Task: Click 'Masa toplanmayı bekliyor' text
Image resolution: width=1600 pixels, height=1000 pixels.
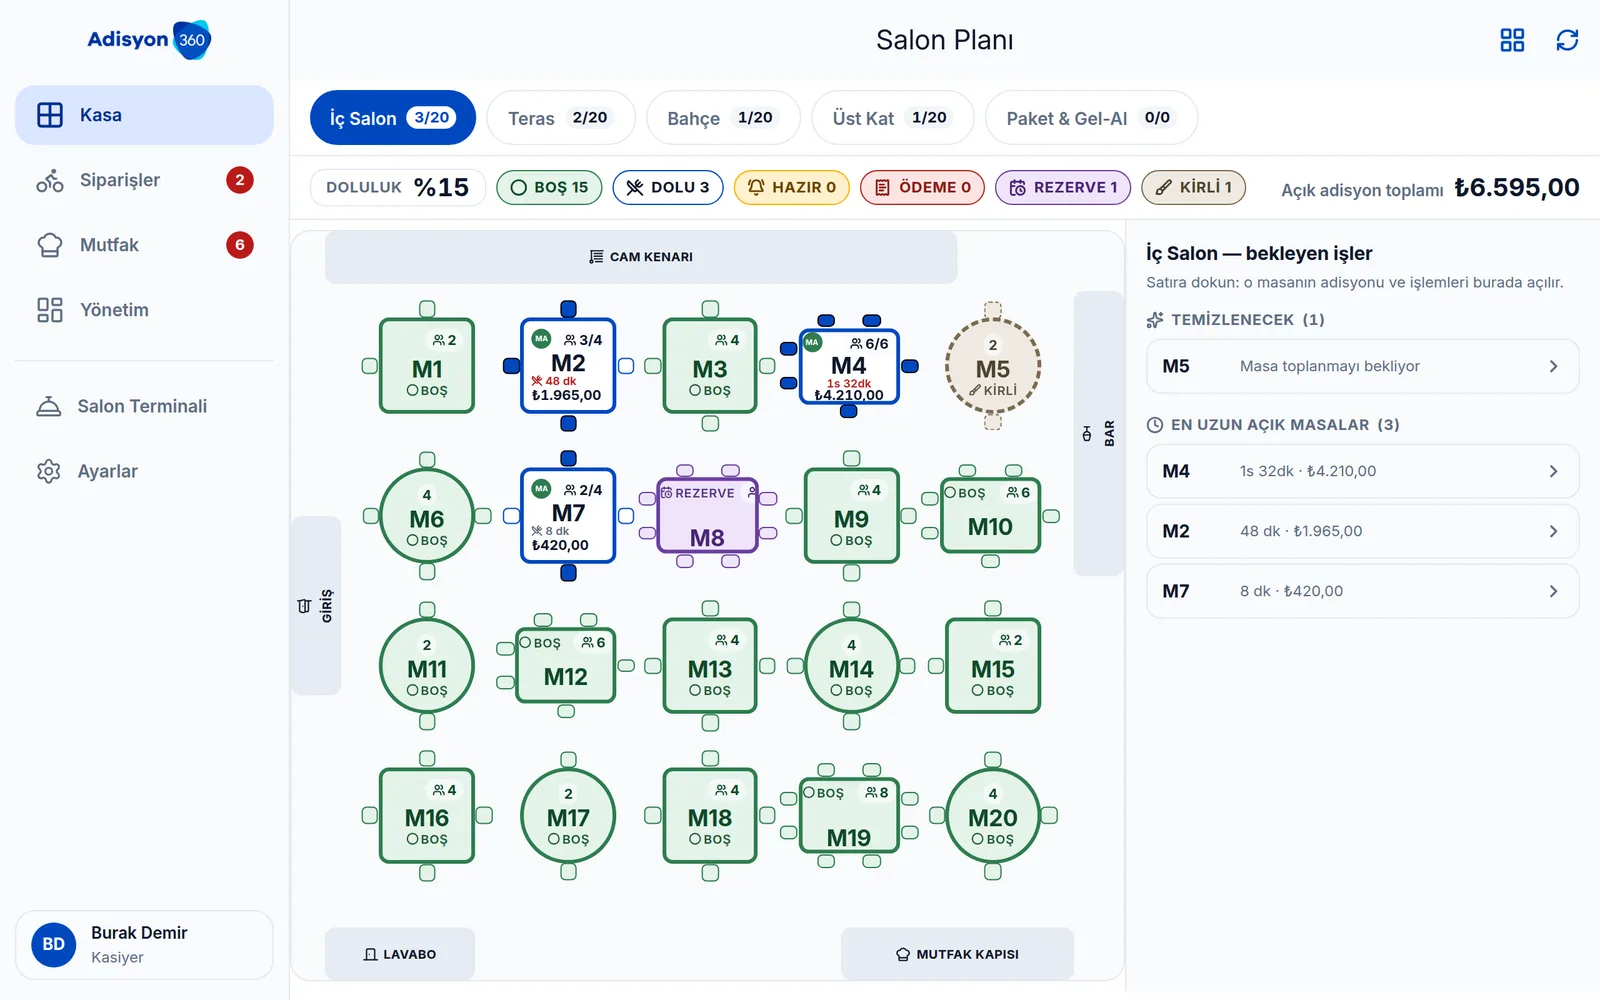Action: (x=1330, y=366)
